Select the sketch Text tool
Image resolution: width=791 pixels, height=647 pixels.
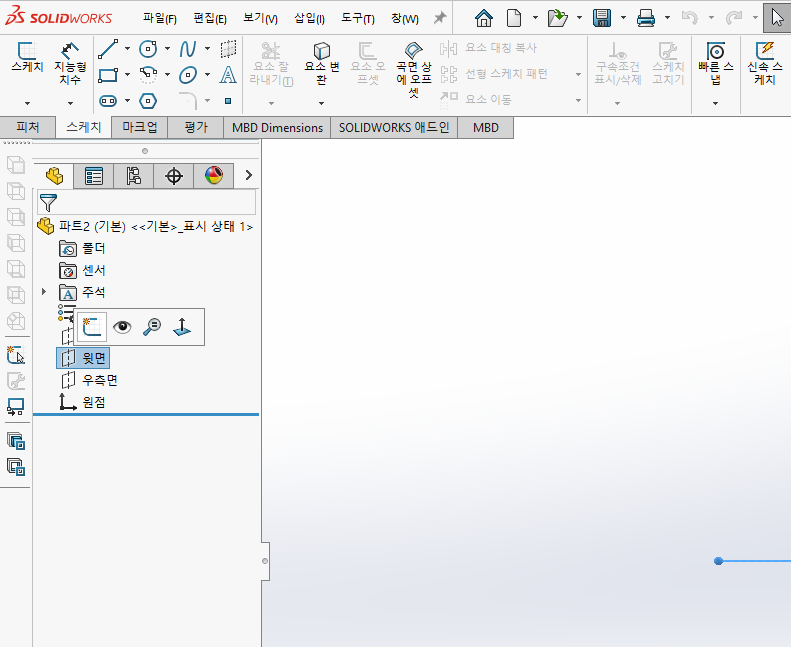pos(228,75)
